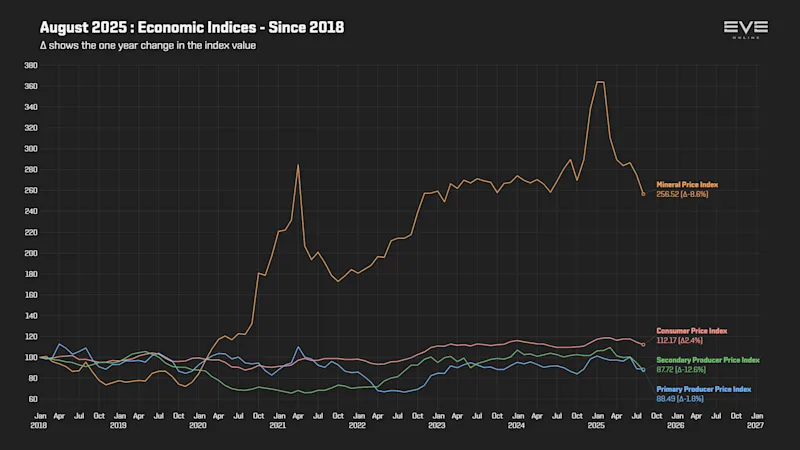Select the 'Secondary Producer Price Index' legend label
Screen dimensions: 800x450
click(x=708, y=360)
